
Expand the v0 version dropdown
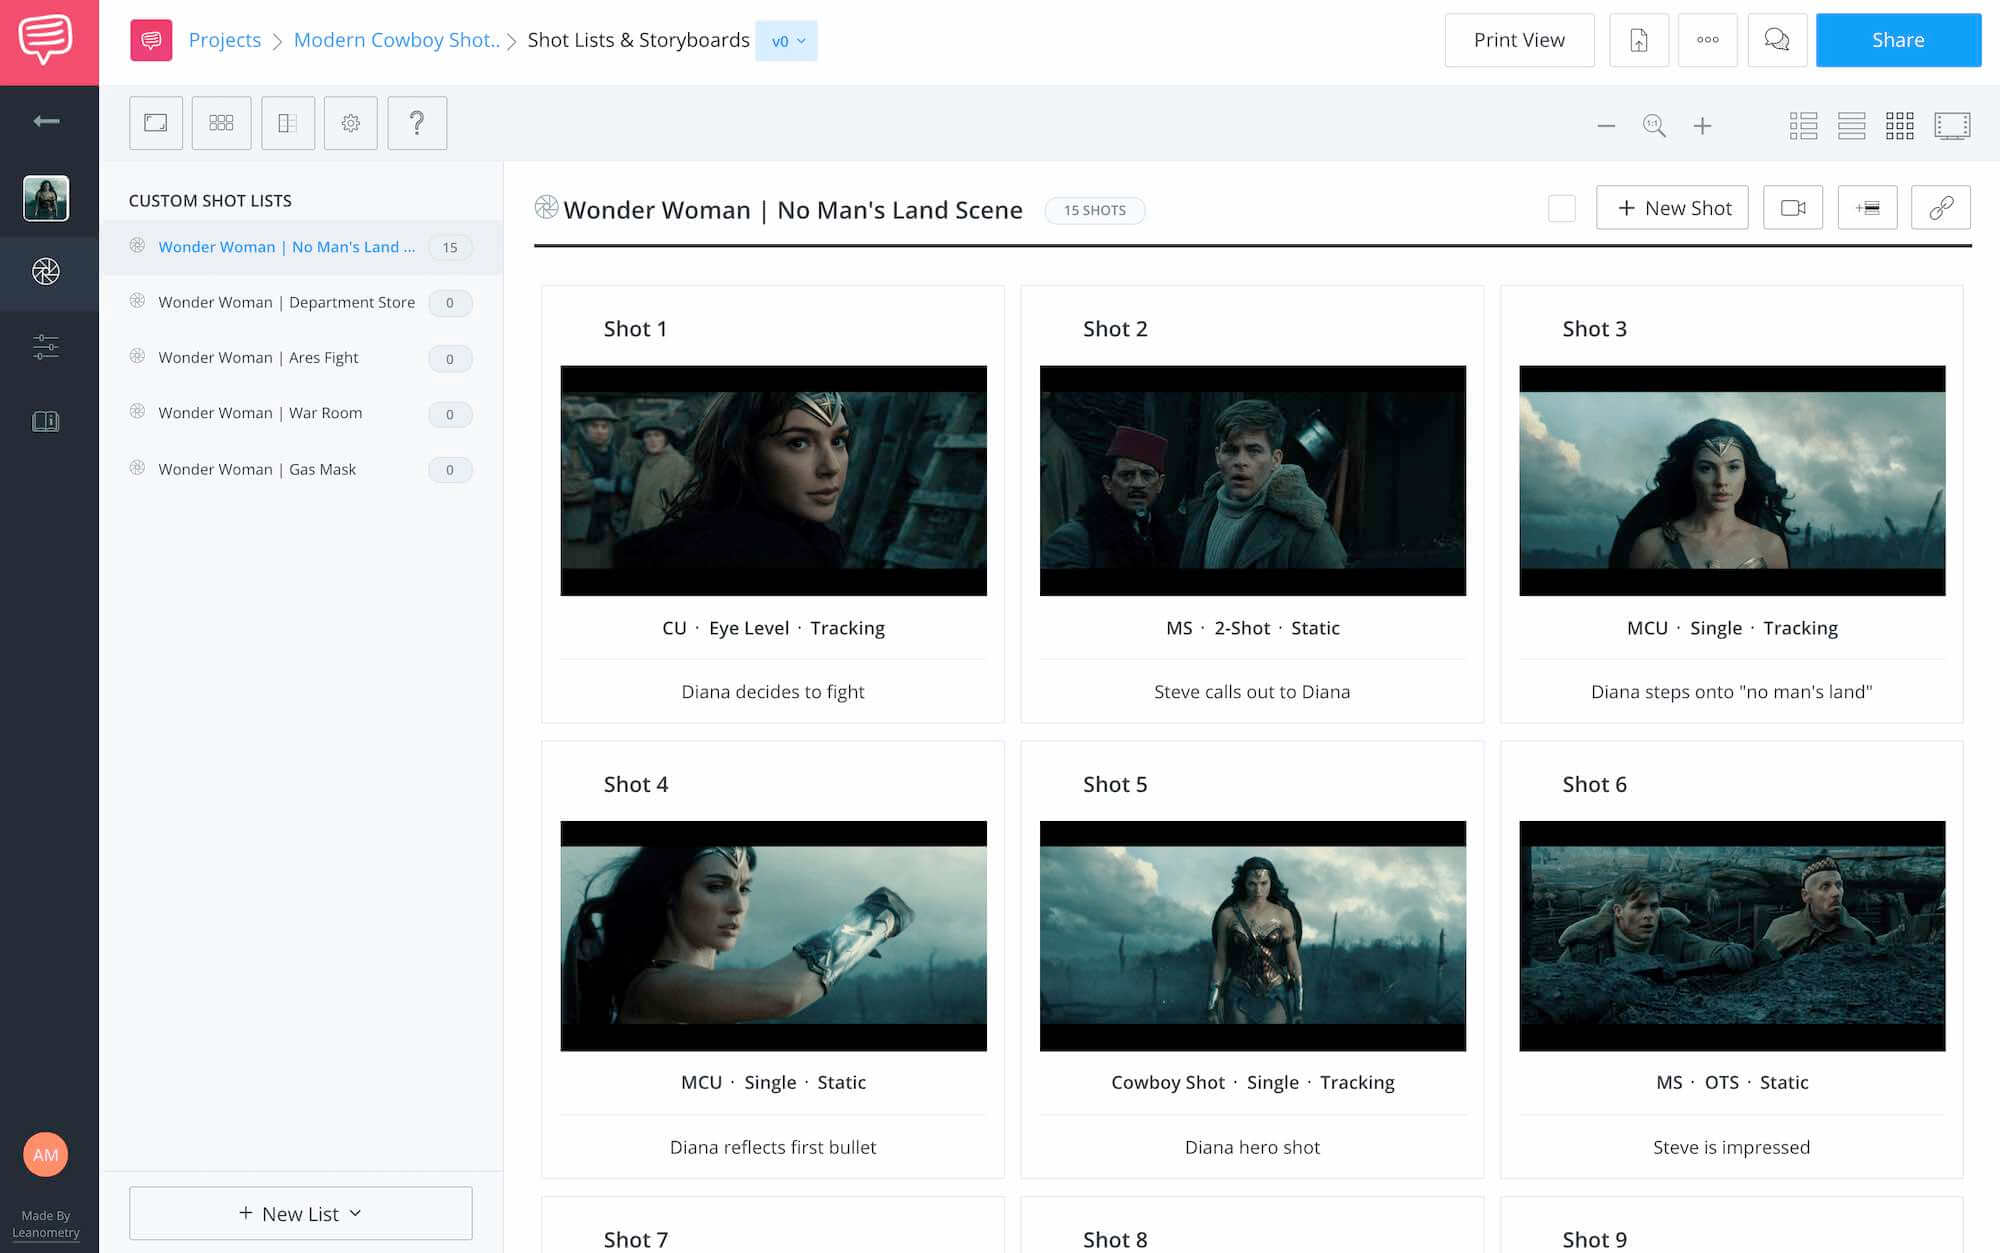pos(787,41)
